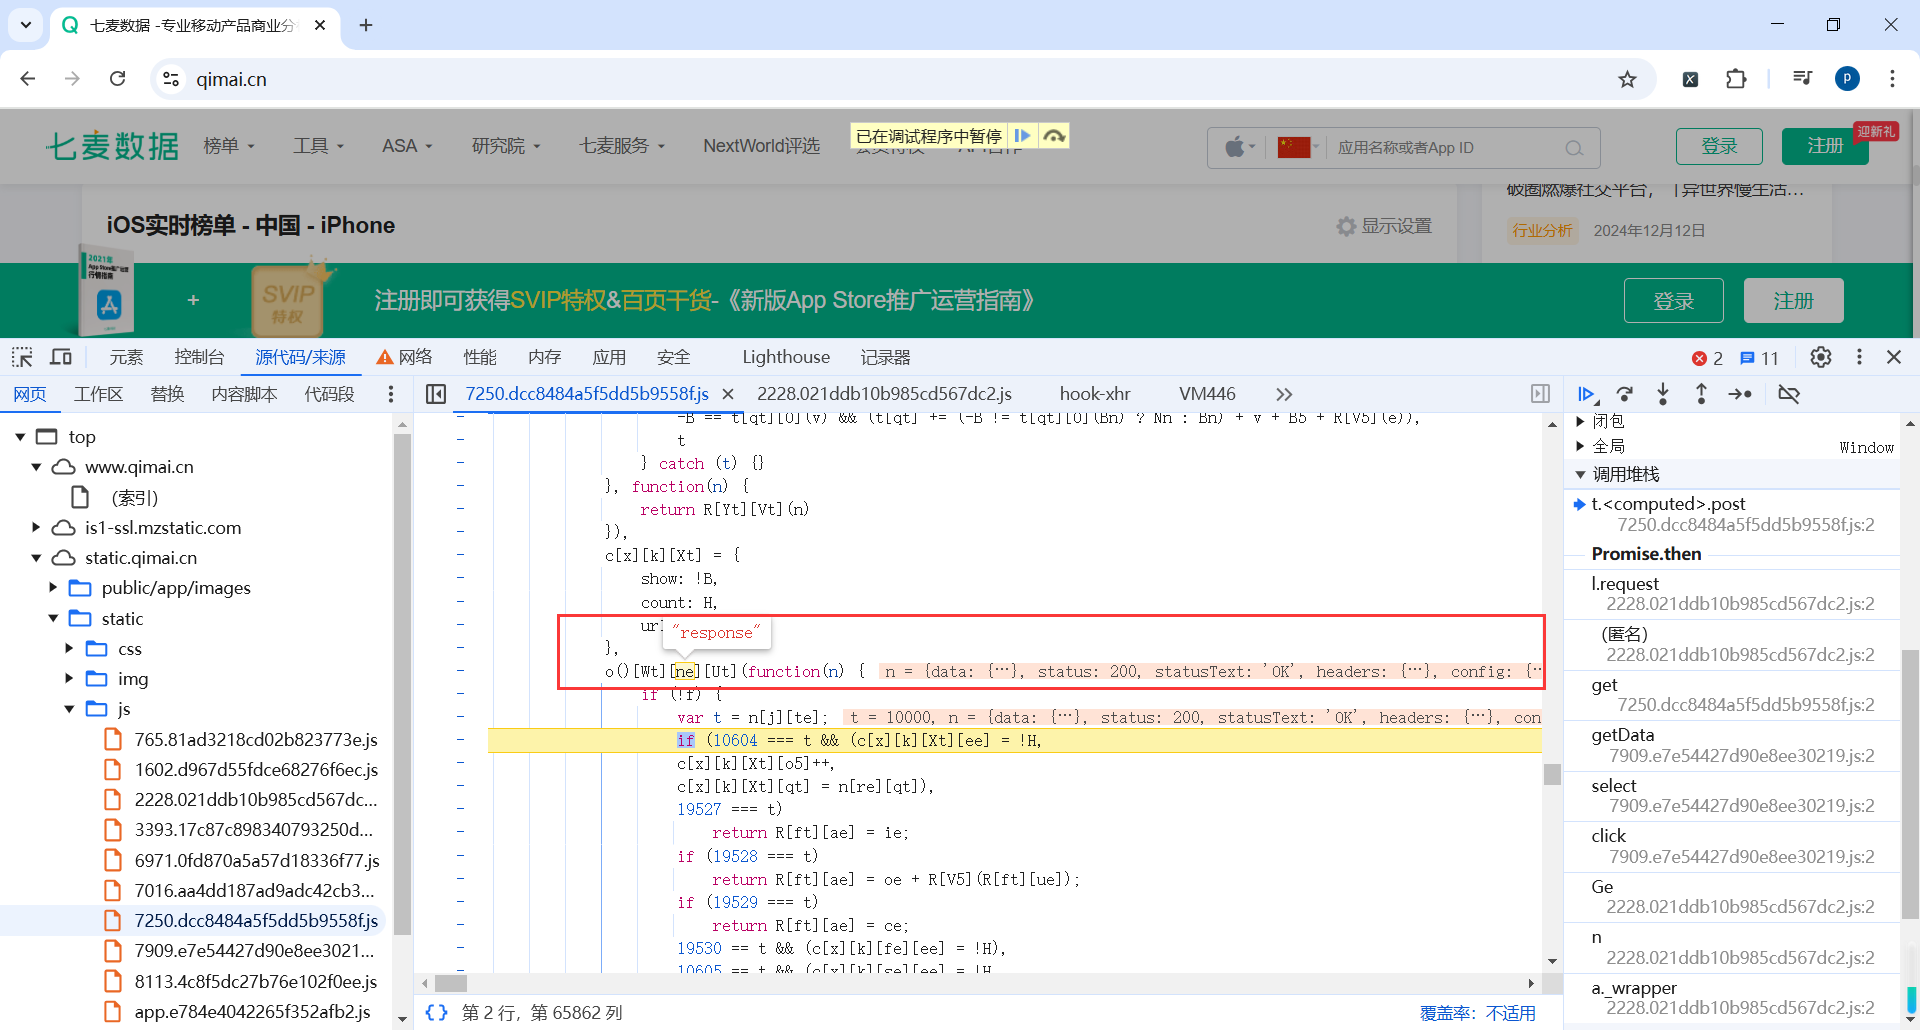Open 7909.e7e54427d90e8ee3021 file in tree
This screenshot has width=1920, height=1030.
click(254, 950)
